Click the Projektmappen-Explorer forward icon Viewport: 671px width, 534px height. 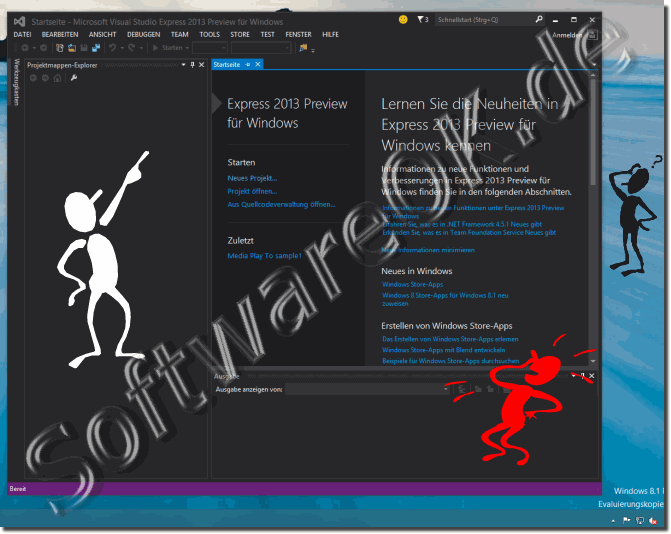click(45, 78)
